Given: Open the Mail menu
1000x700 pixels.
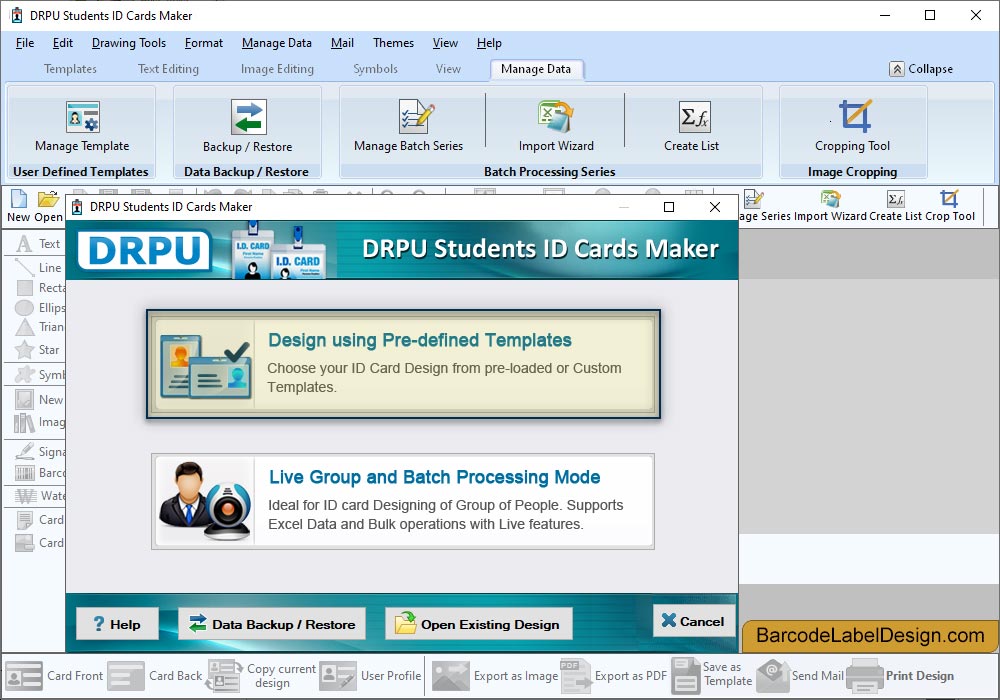Looking at the screenshot, I should pos(342,43).
